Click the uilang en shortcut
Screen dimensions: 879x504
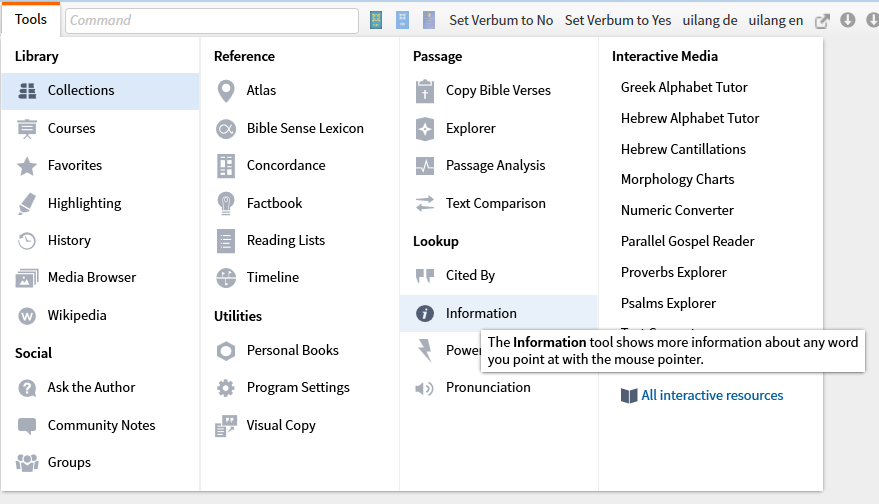776,21
